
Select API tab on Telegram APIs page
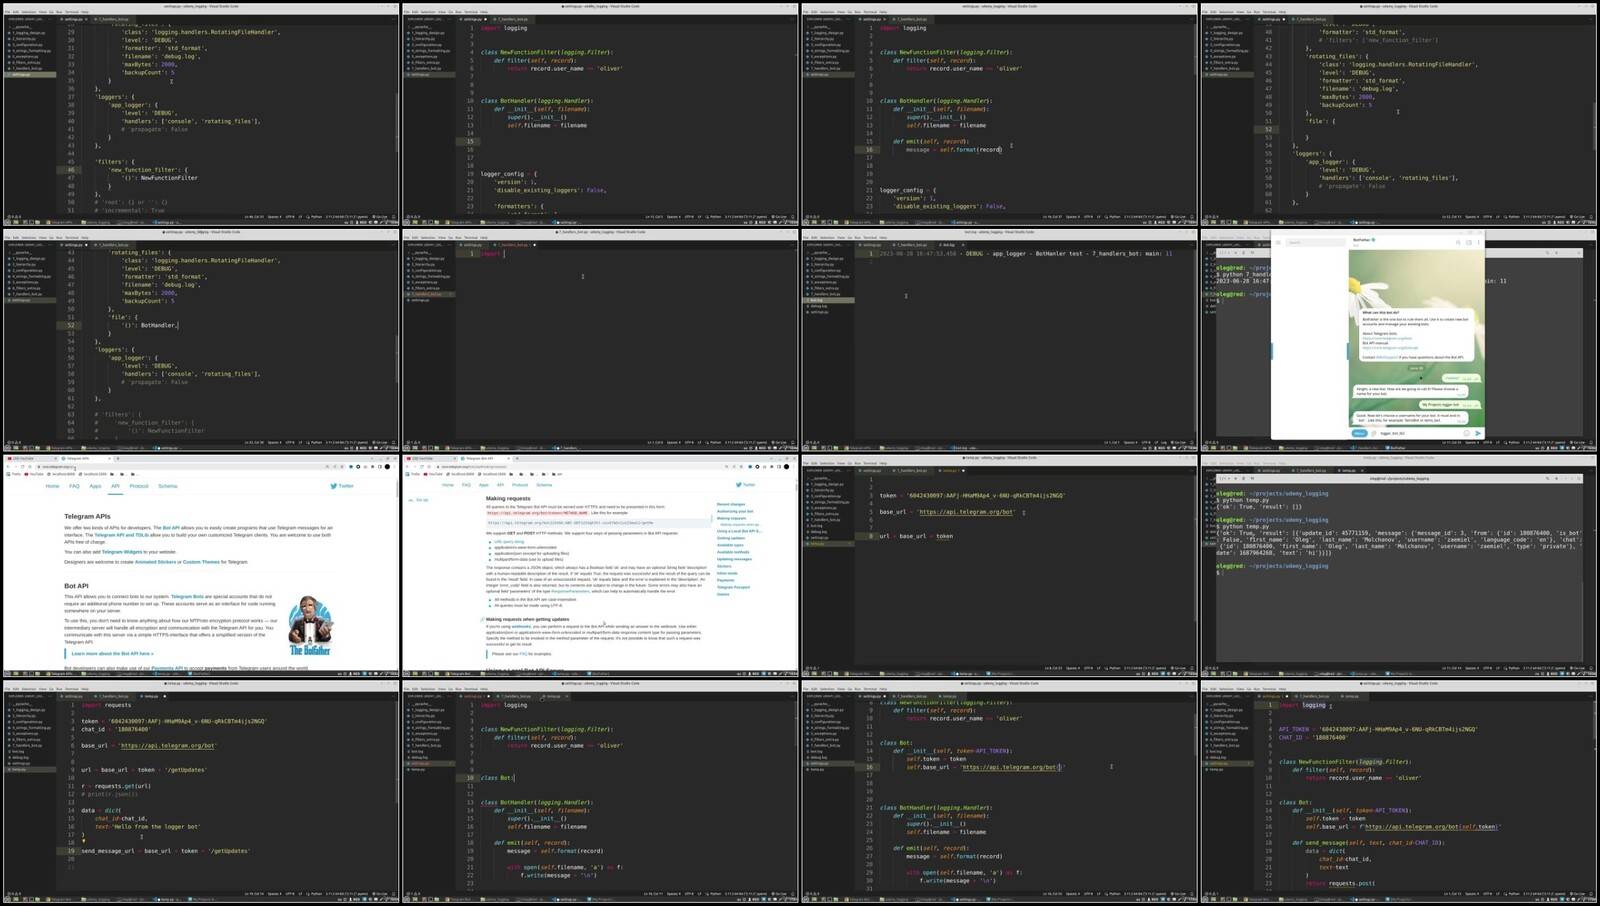pyautogui.click(x=115, y=486)
